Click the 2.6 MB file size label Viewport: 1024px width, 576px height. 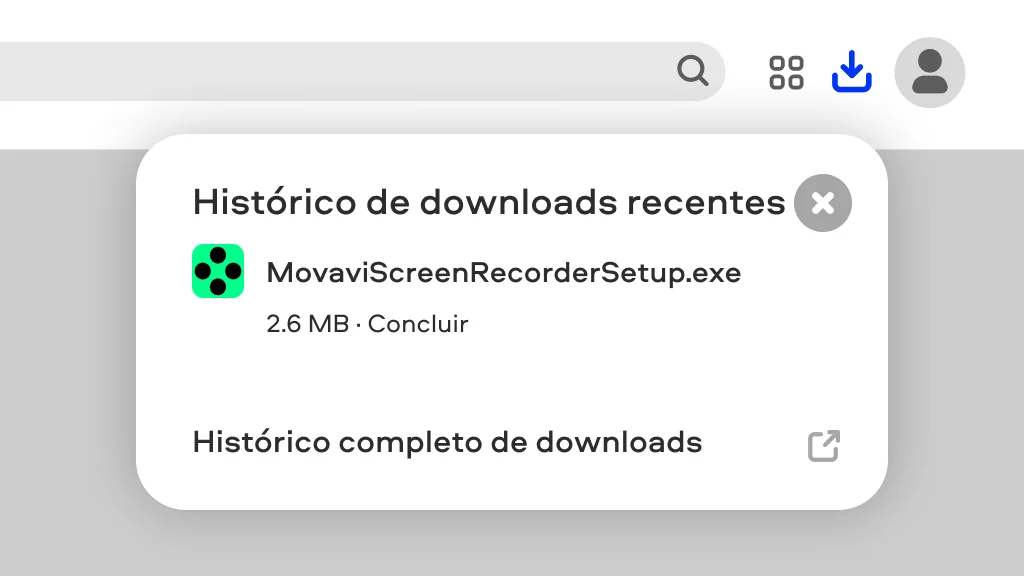[308, 324]
